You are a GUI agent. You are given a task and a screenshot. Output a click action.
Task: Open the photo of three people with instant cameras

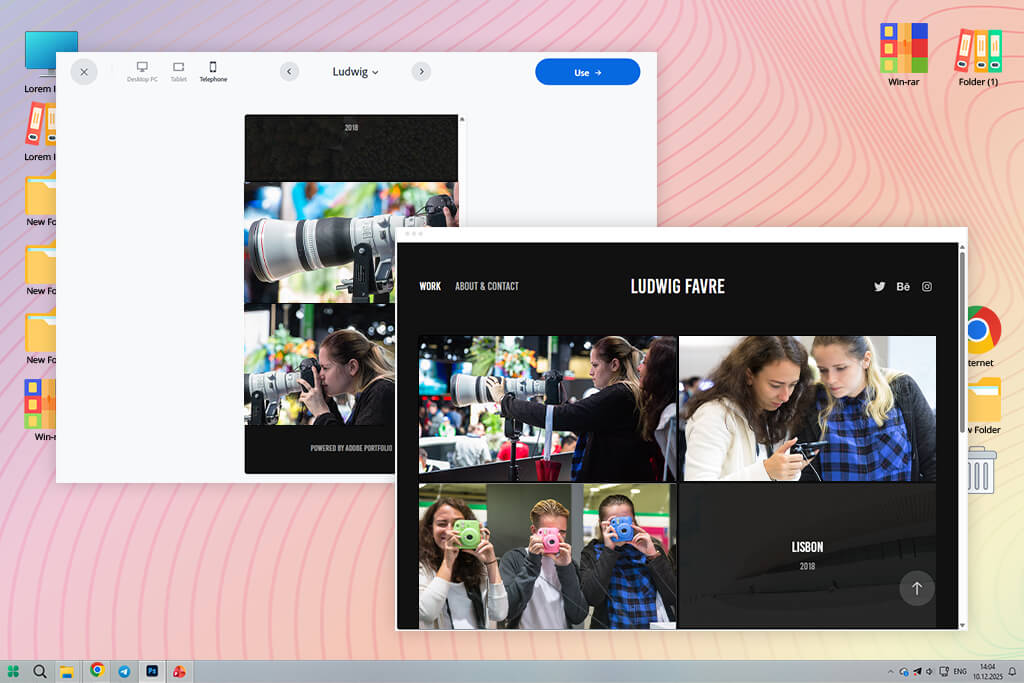pos(547,556)
